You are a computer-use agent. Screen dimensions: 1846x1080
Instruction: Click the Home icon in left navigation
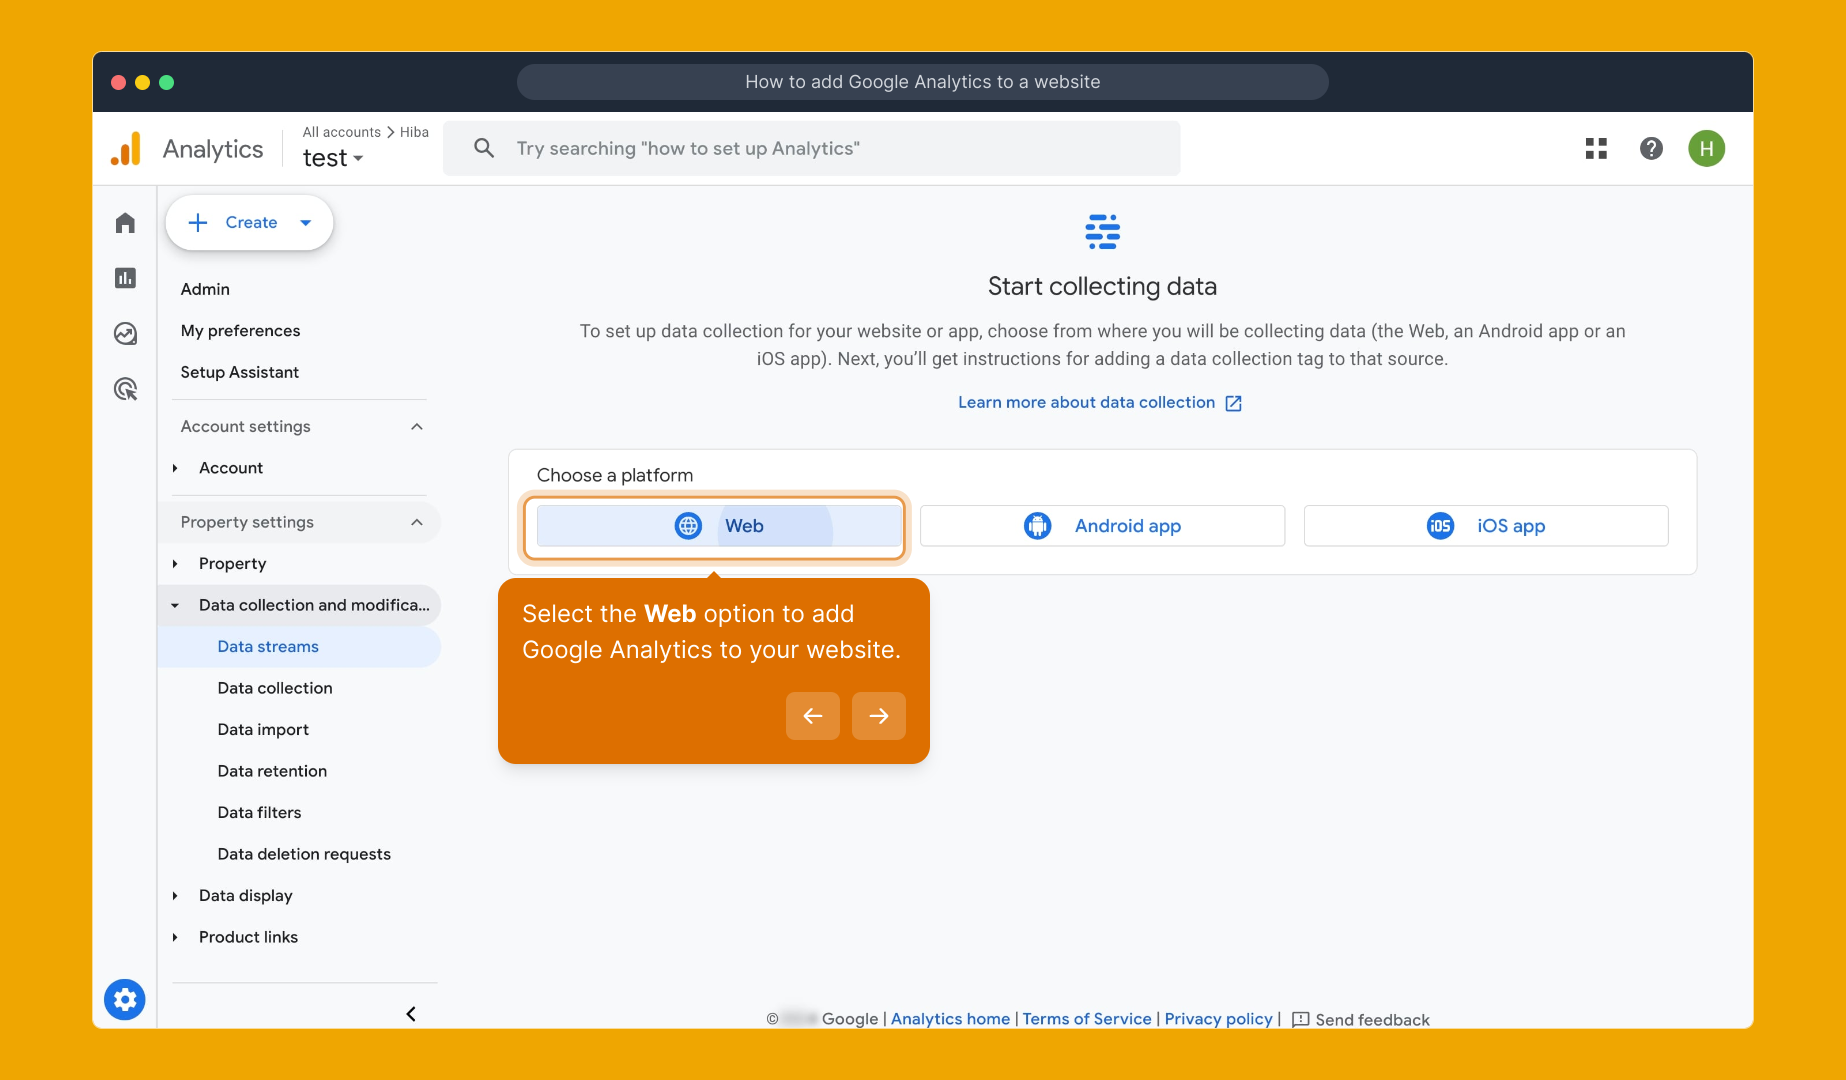coord(124,222)
